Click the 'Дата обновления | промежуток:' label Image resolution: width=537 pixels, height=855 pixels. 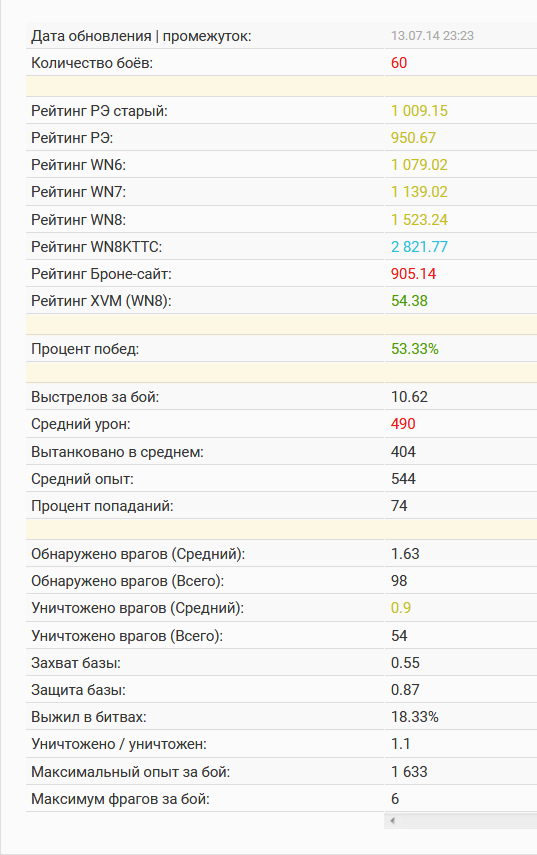tap(141, 37)
